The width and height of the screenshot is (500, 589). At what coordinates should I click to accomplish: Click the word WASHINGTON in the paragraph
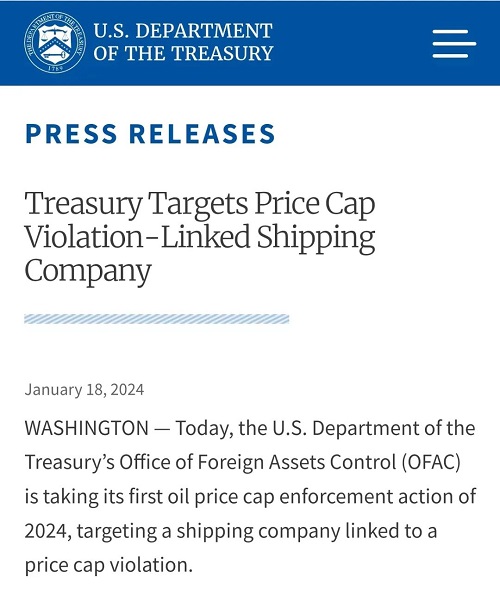(87, 428)
